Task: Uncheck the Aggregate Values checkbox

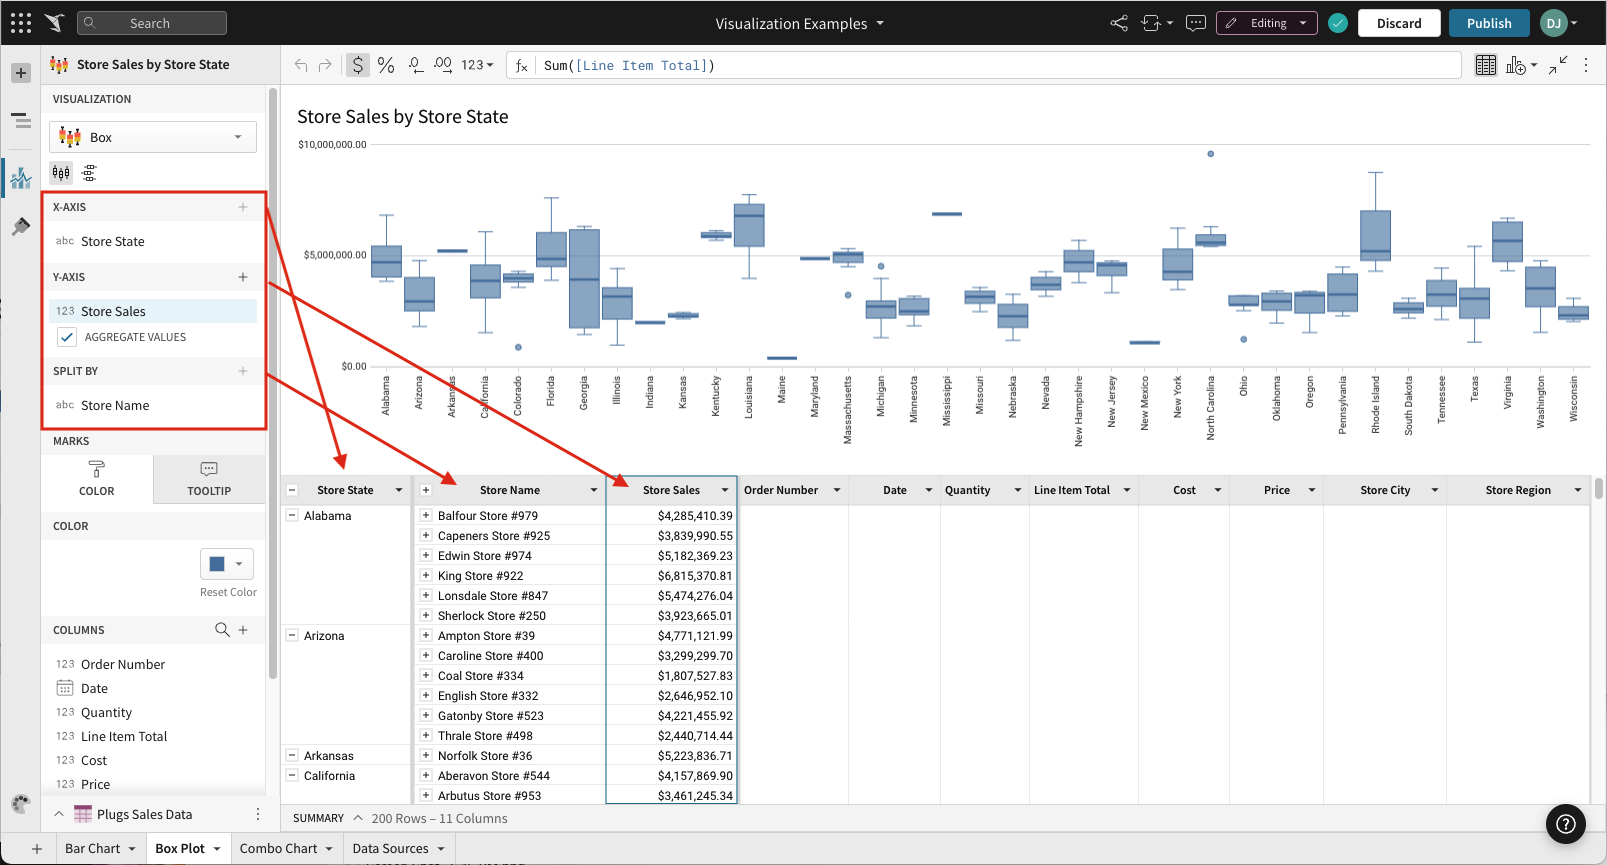Action: pyautogui.click(x=67, y=337)
